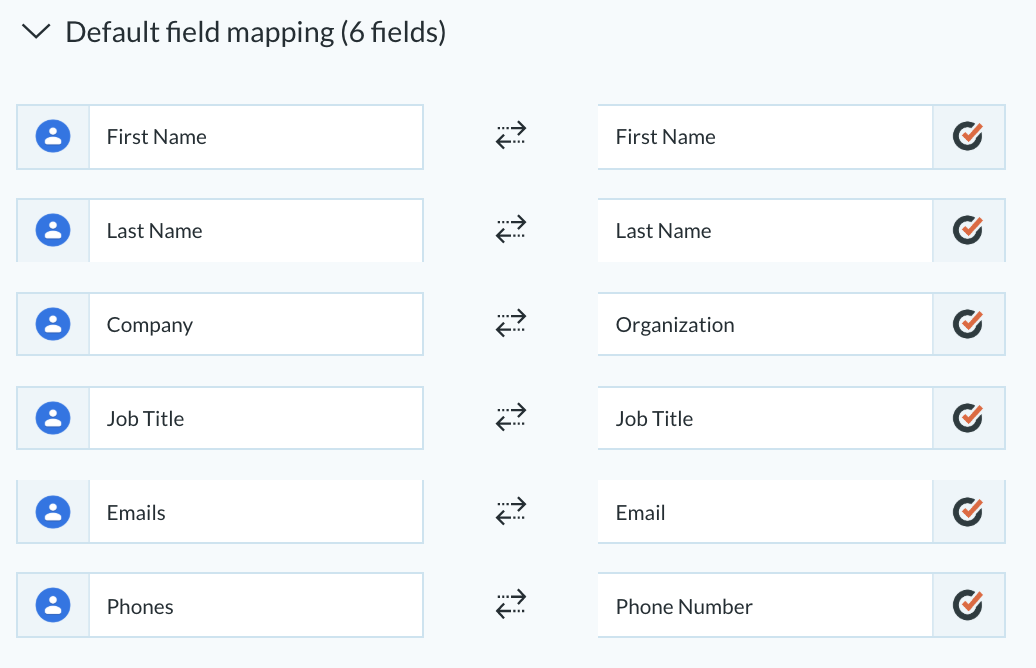Screen dimensions: 1036x668
Task: Select the Phone Number destination field
Action: click(x=765, y=605)
